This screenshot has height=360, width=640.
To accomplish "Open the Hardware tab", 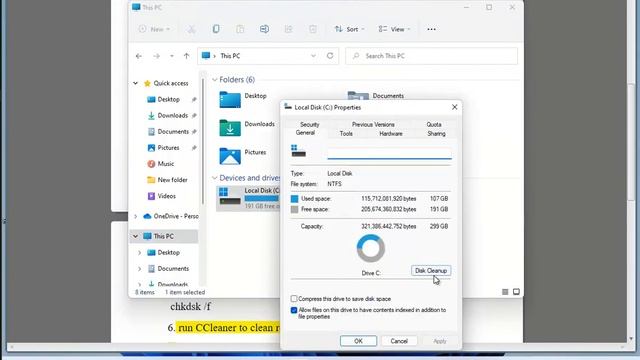I will click(391, 133).
